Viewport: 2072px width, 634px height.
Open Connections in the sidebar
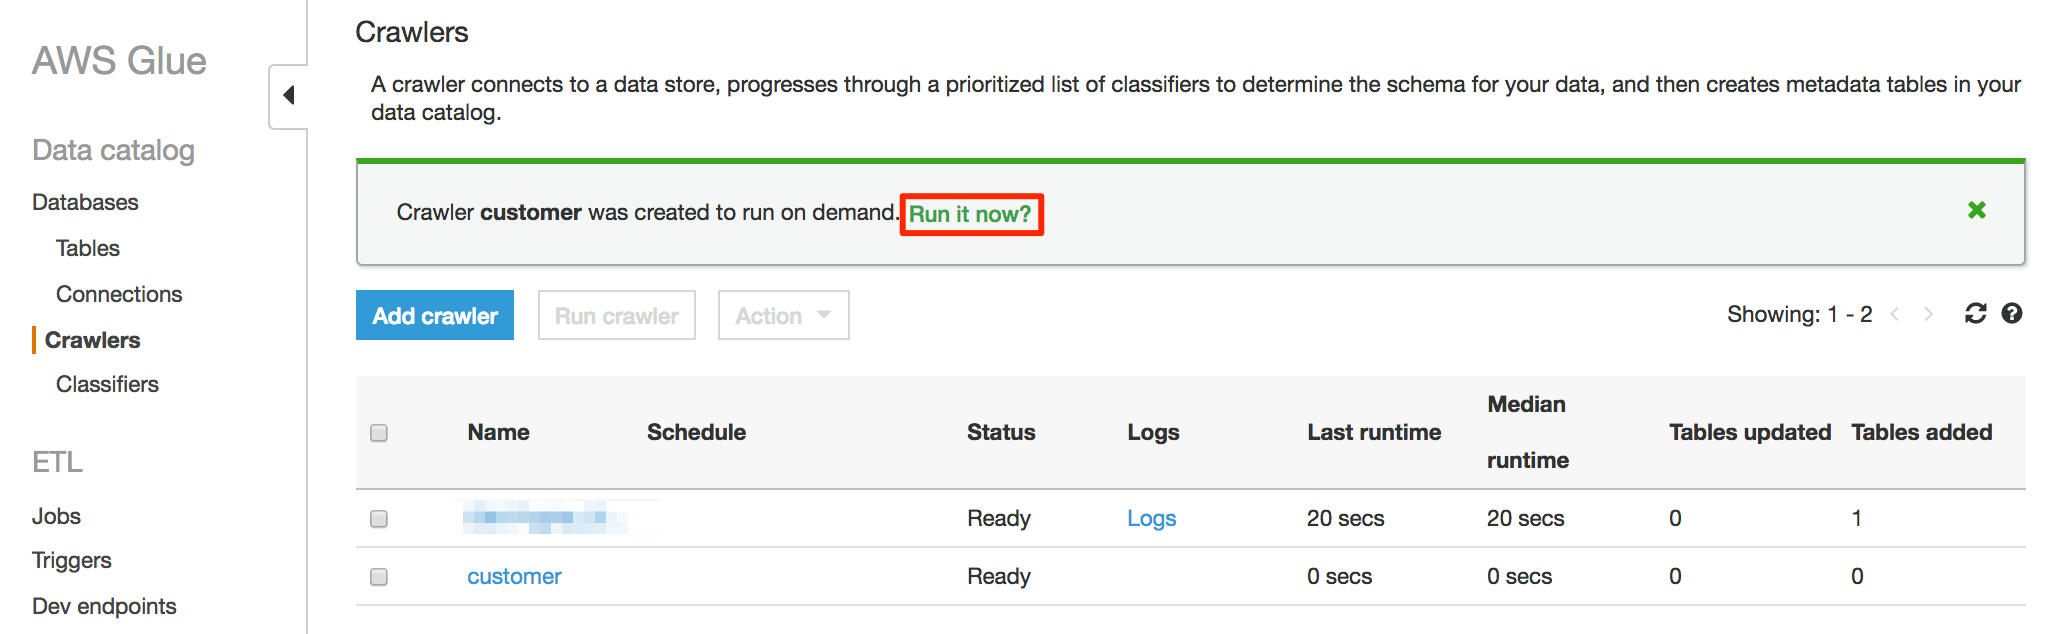pos(119,294)
